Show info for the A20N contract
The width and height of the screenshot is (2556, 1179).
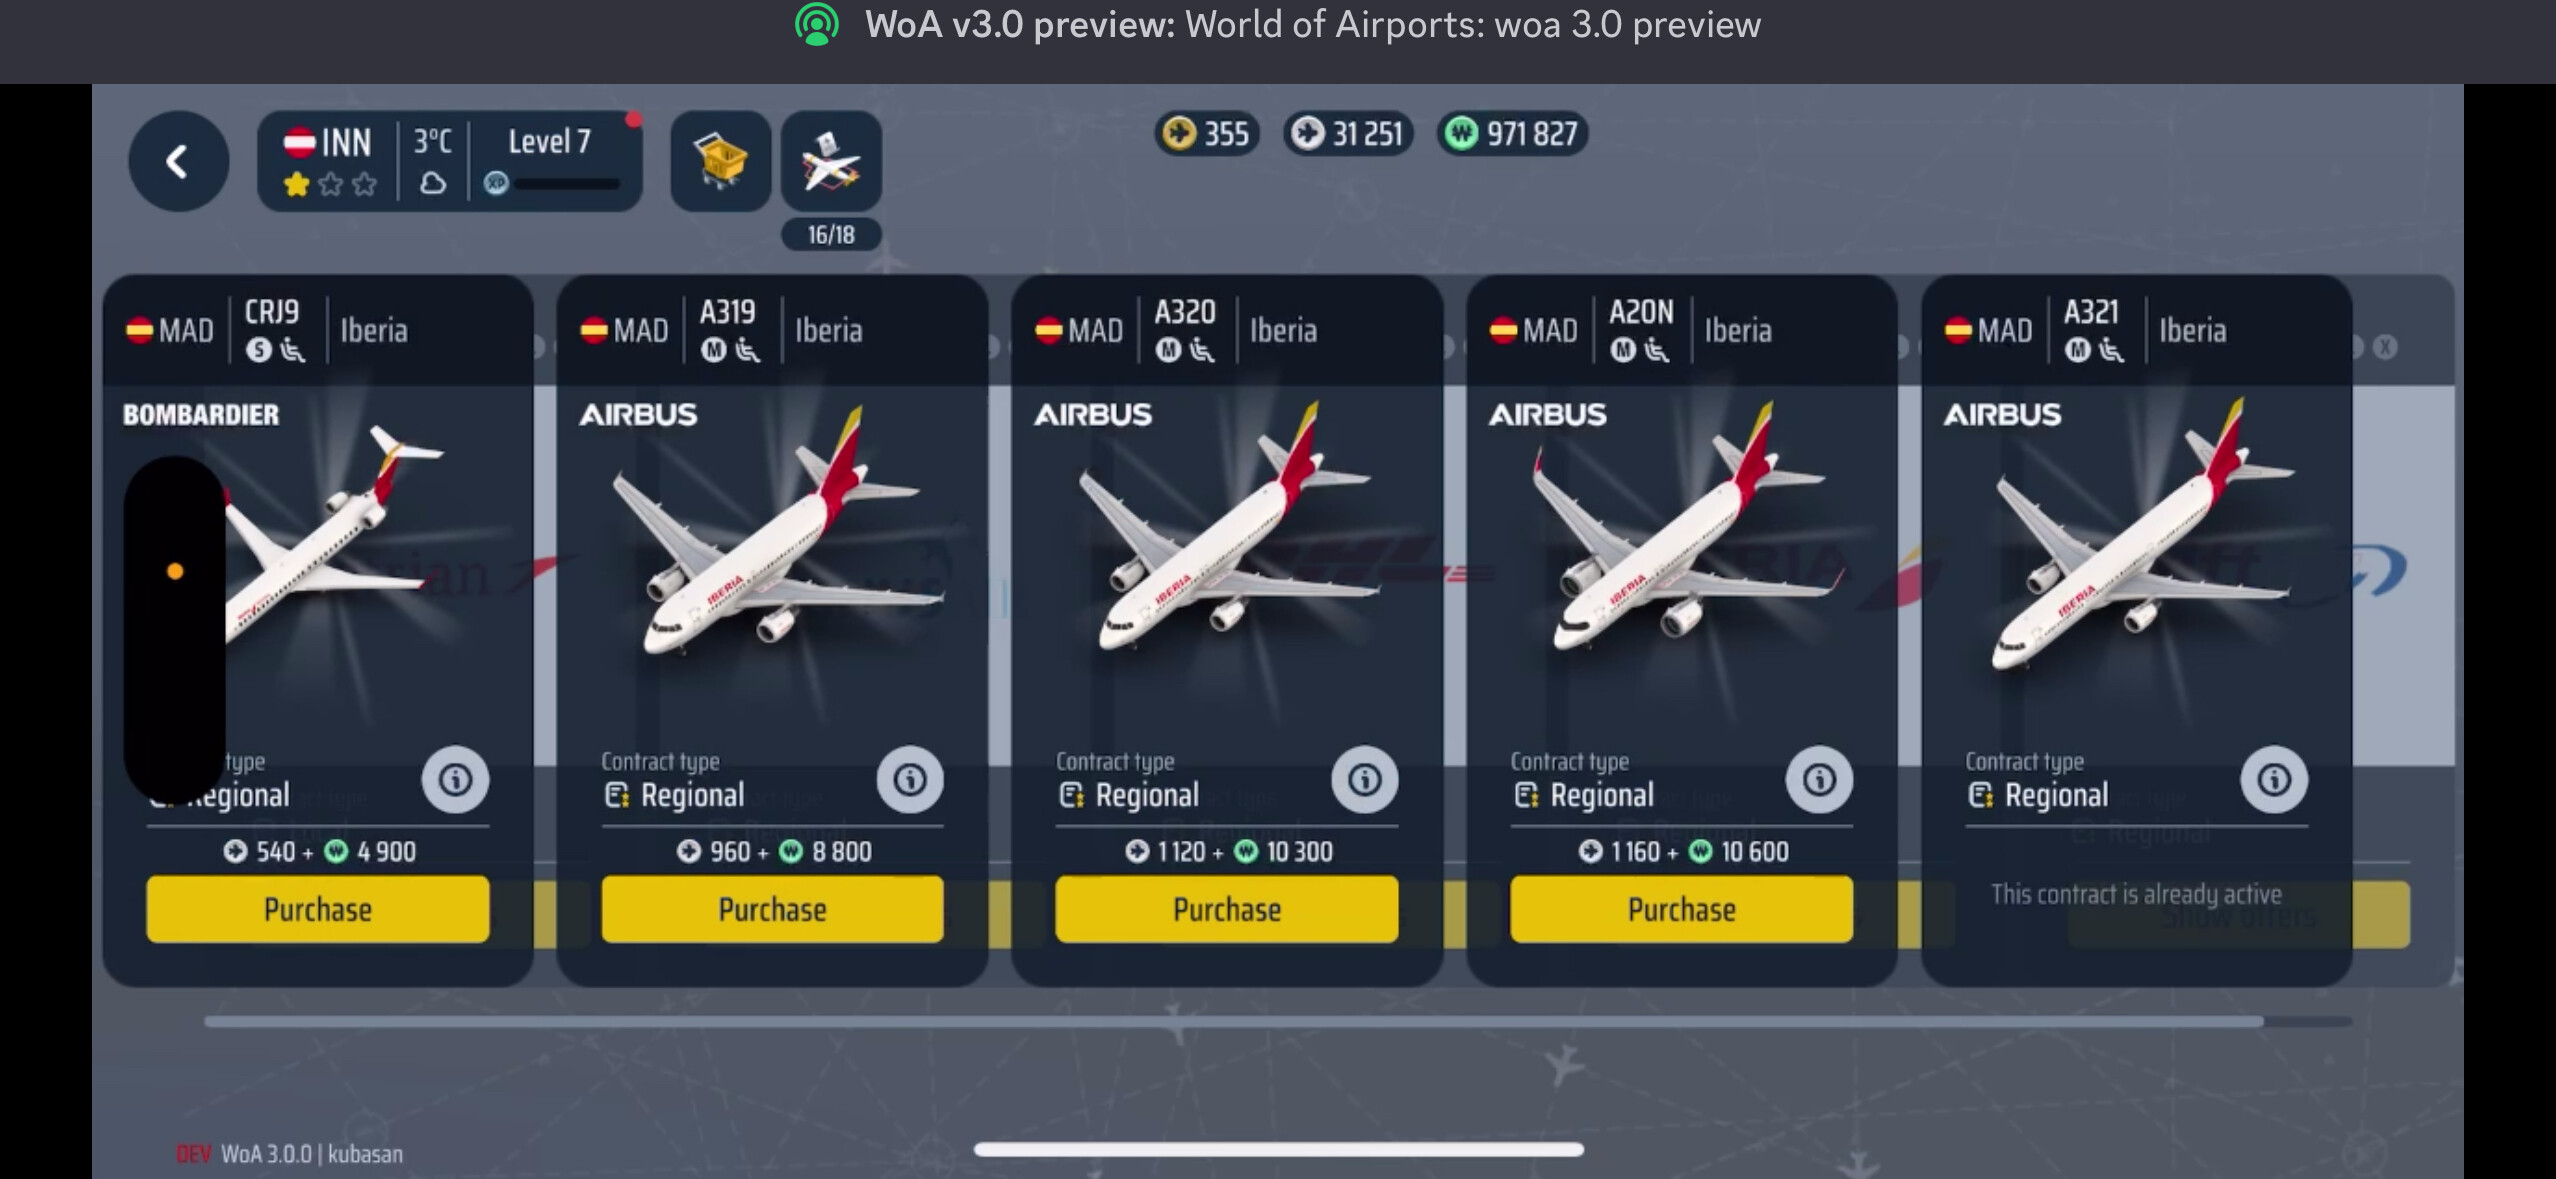[1819, 779]
